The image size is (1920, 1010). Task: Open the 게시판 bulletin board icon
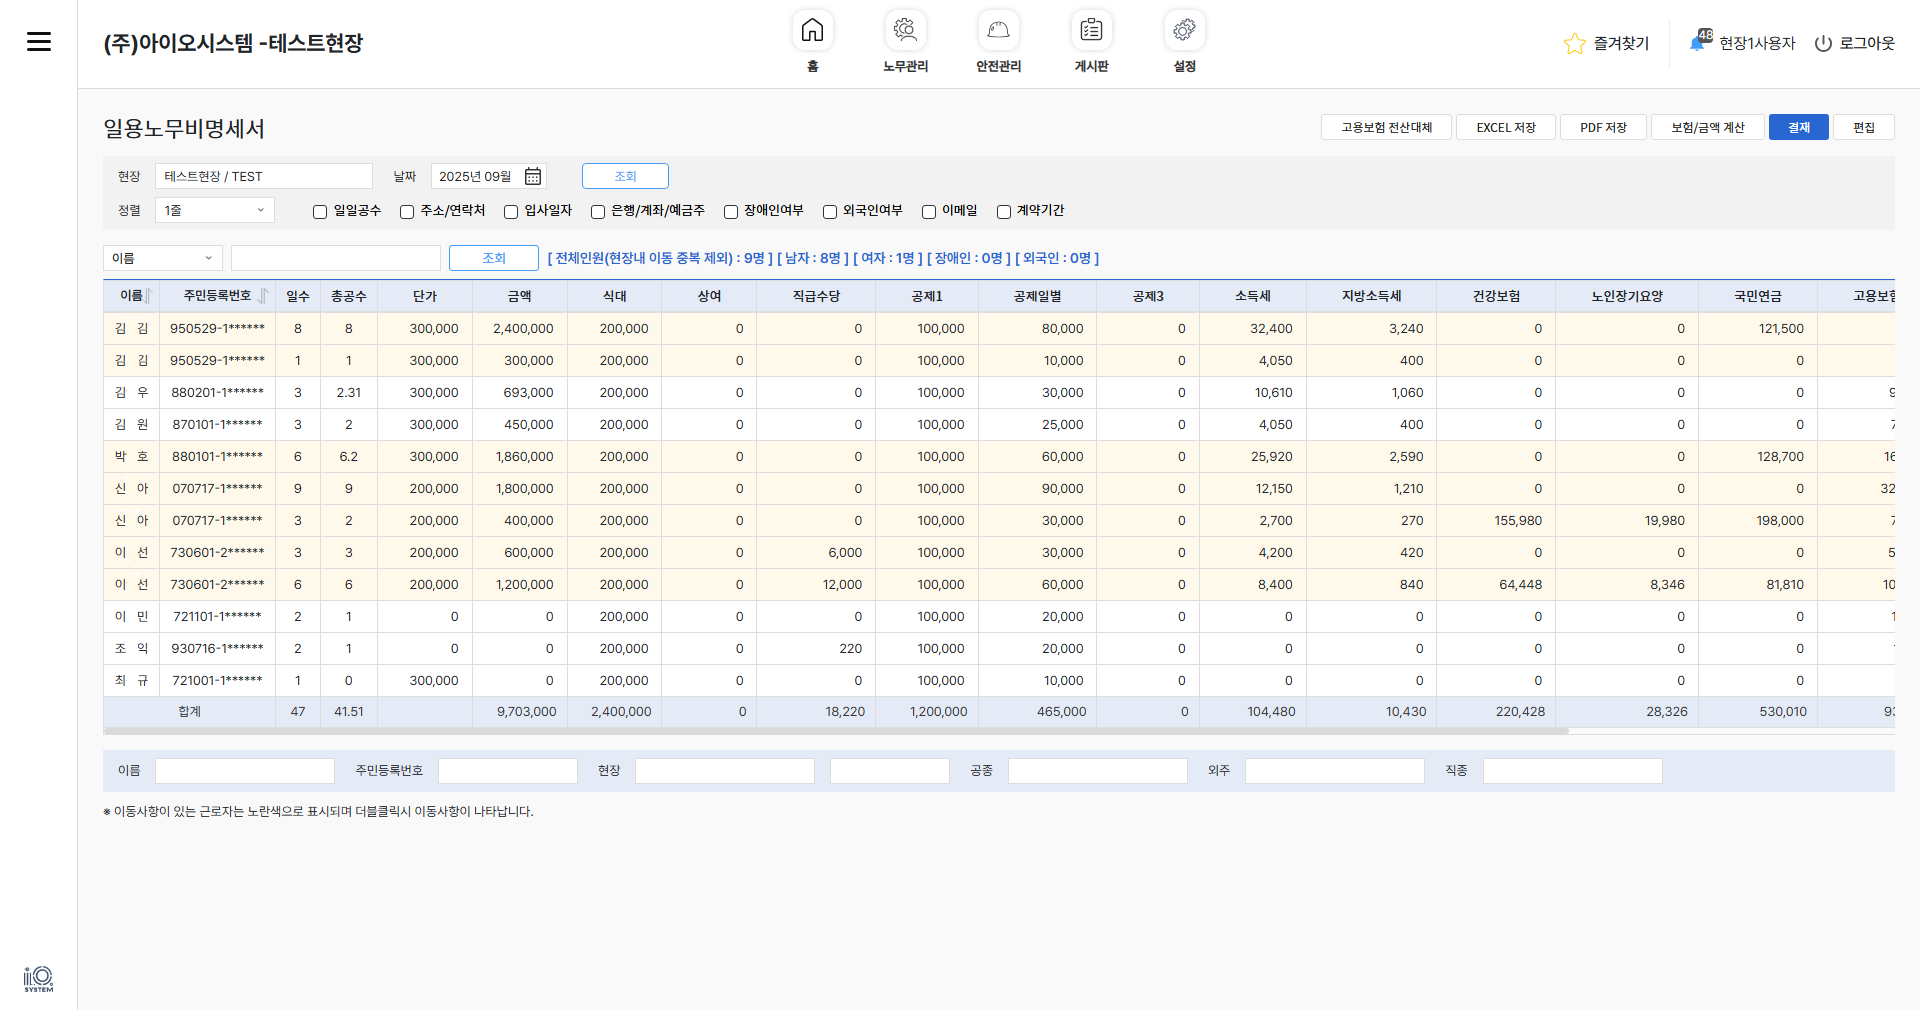tap(1091, 31)
